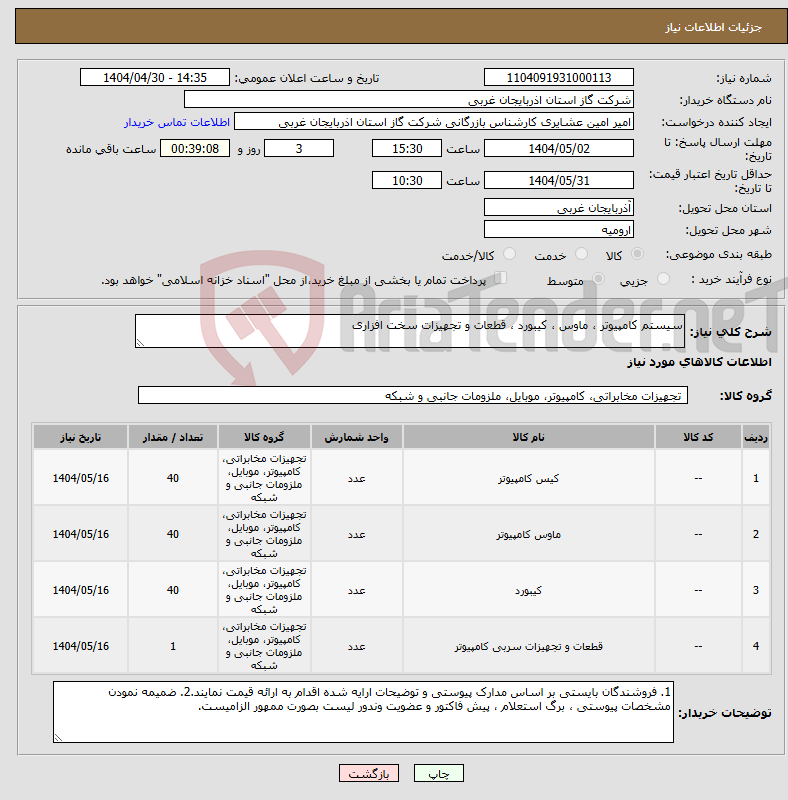Click the تاریخ نیاز column header

click(81, 437)
